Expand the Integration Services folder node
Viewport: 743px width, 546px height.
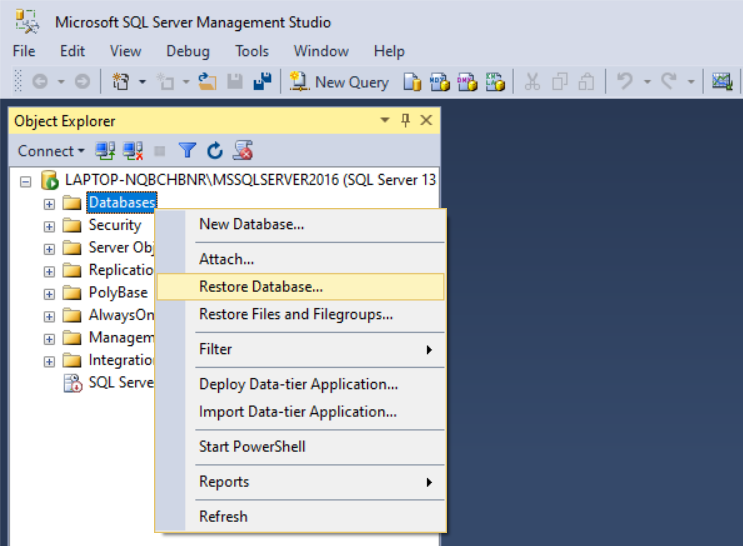click(49, 362)
